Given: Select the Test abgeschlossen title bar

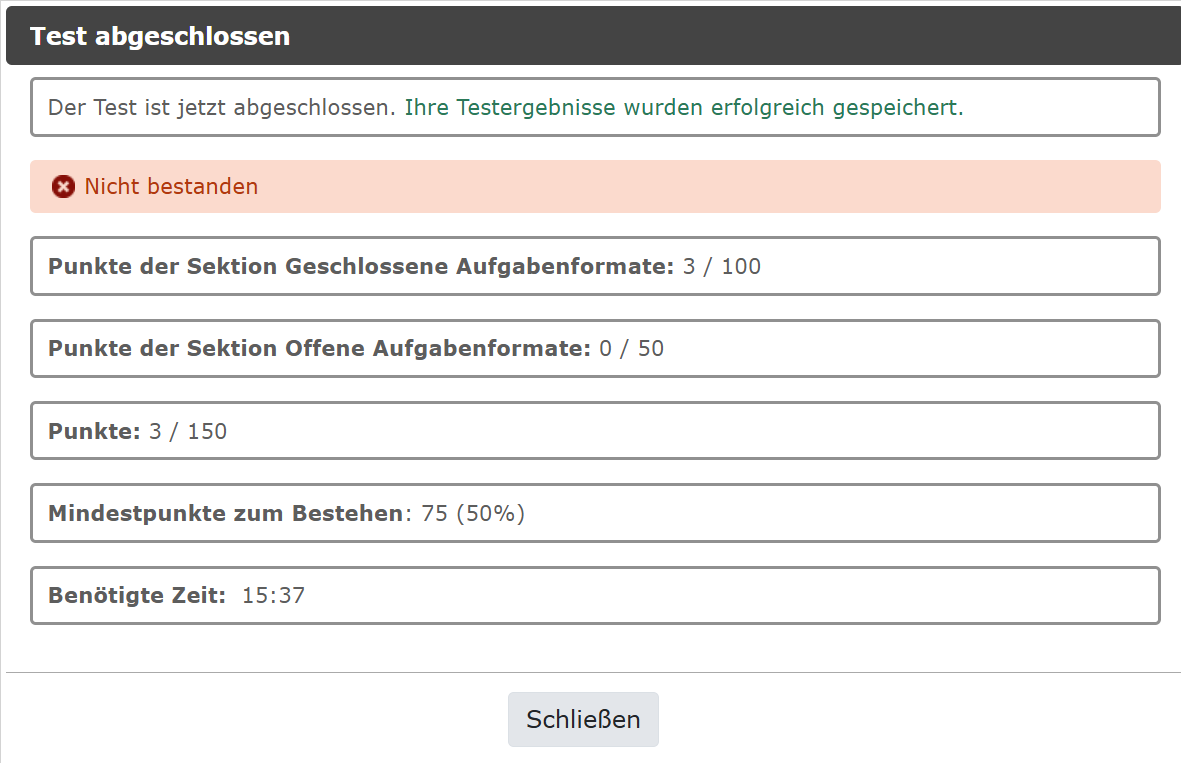Looking at the screenshot, I should tap(590, 35).
